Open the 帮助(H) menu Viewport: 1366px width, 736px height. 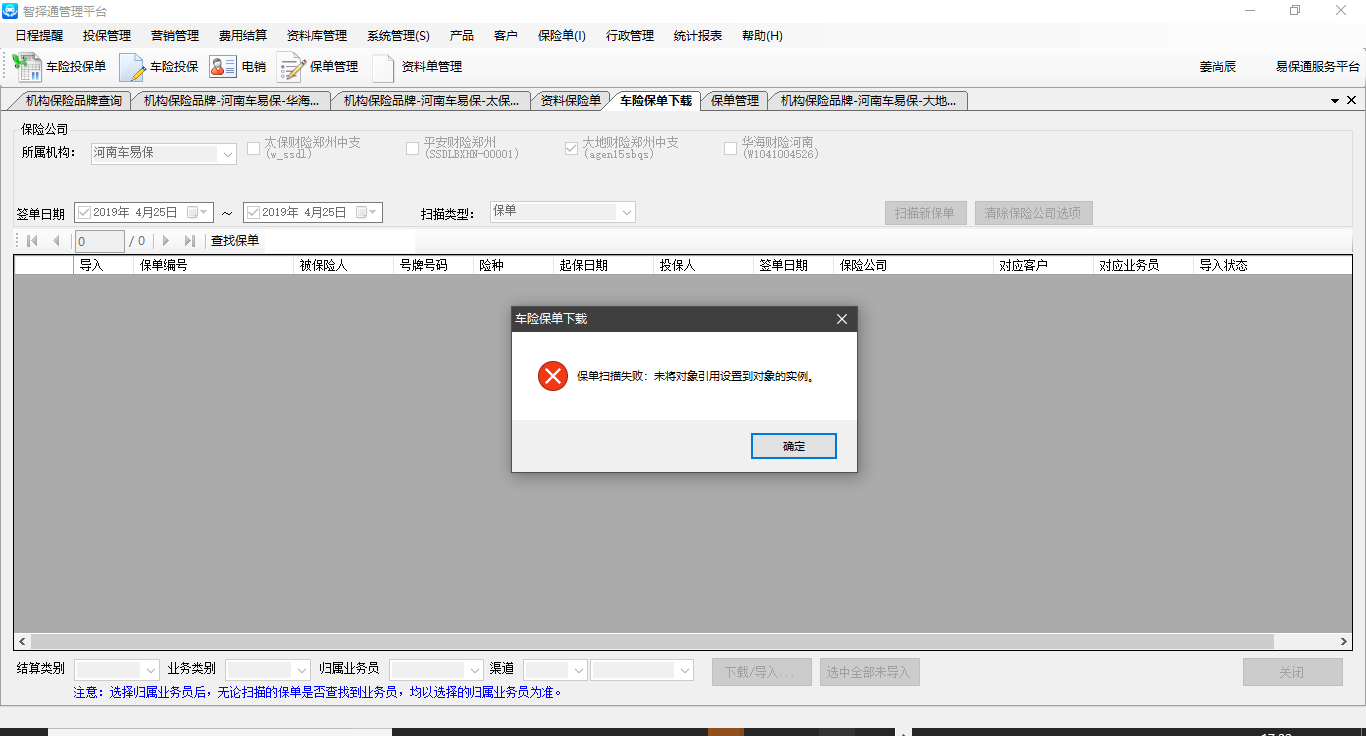[762, 36]
